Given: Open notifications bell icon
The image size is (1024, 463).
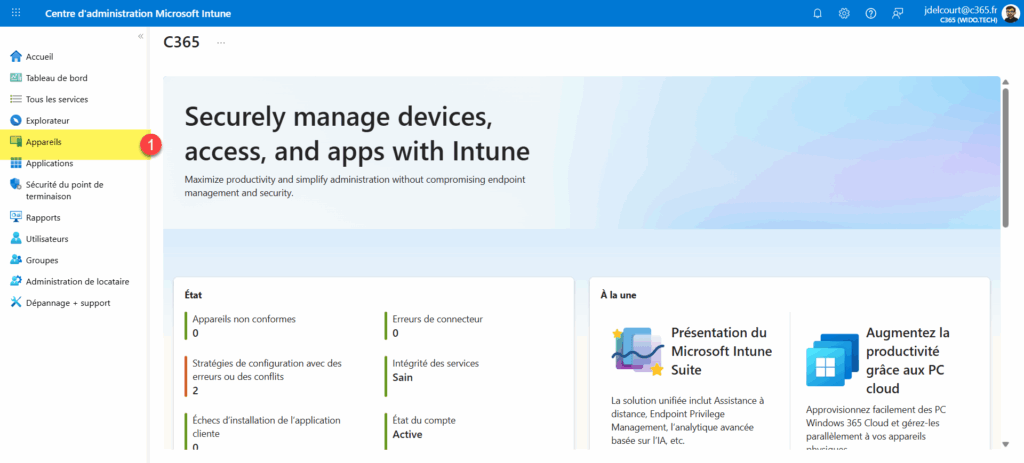Looking at the screenshot, I should pos(817,13).
